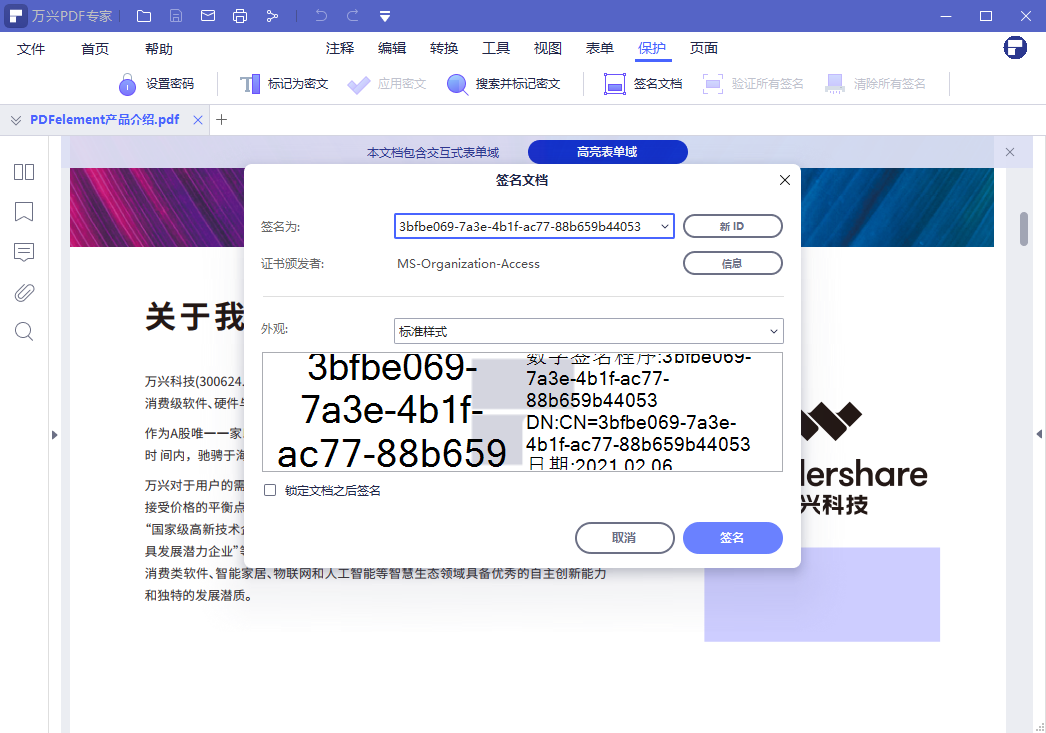Screen dimensions: 1046x733
Task: Click 签名文档 toolbar button
Action: coord(643,84)
